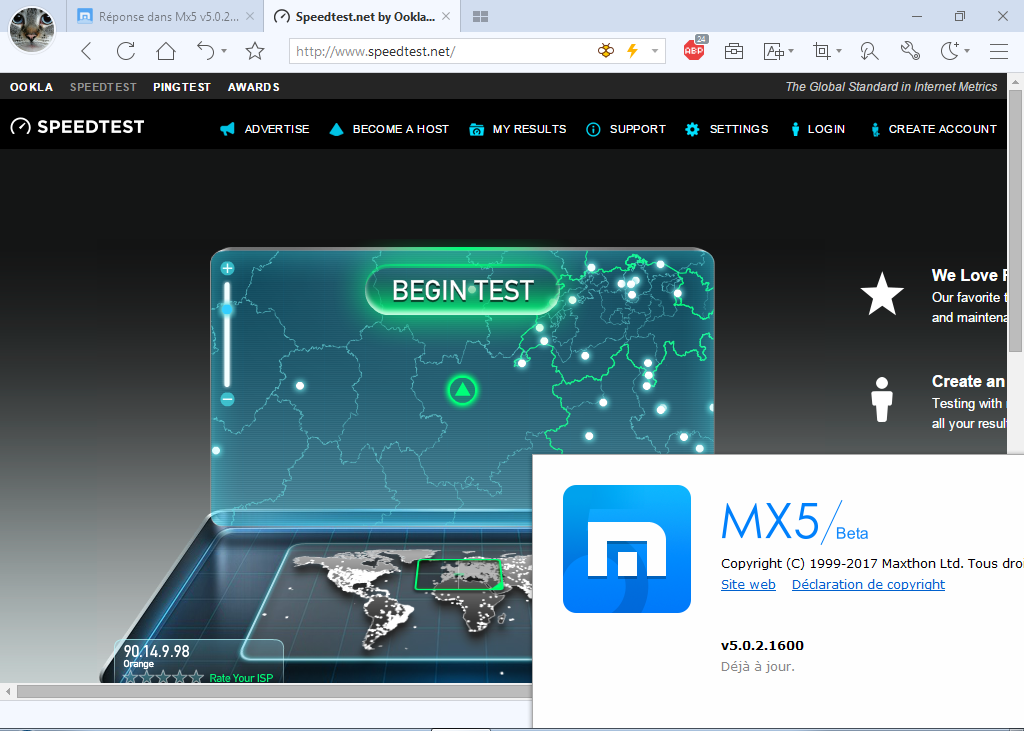
Task: Go back with the browser back arrow
Action: pyautogui.click(x=86, y=51)
